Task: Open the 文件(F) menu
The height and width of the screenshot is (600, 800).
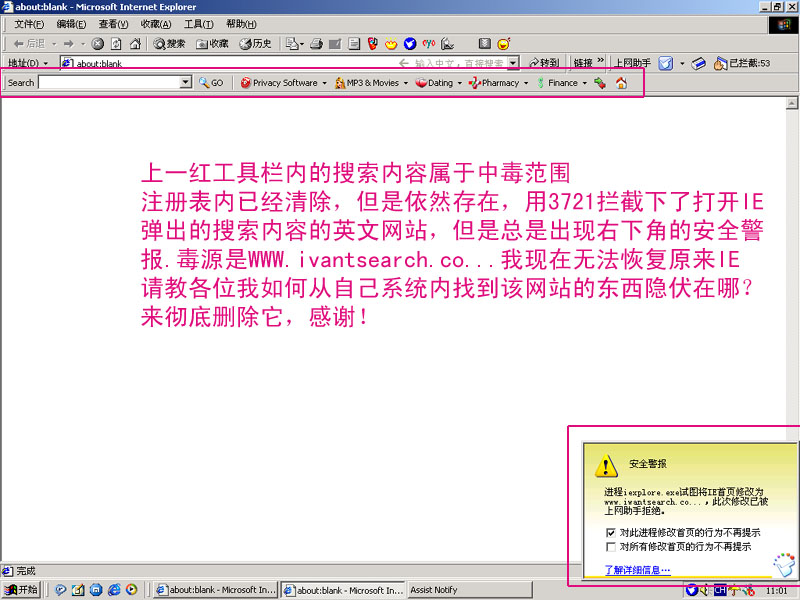Action: coord(29,24)
